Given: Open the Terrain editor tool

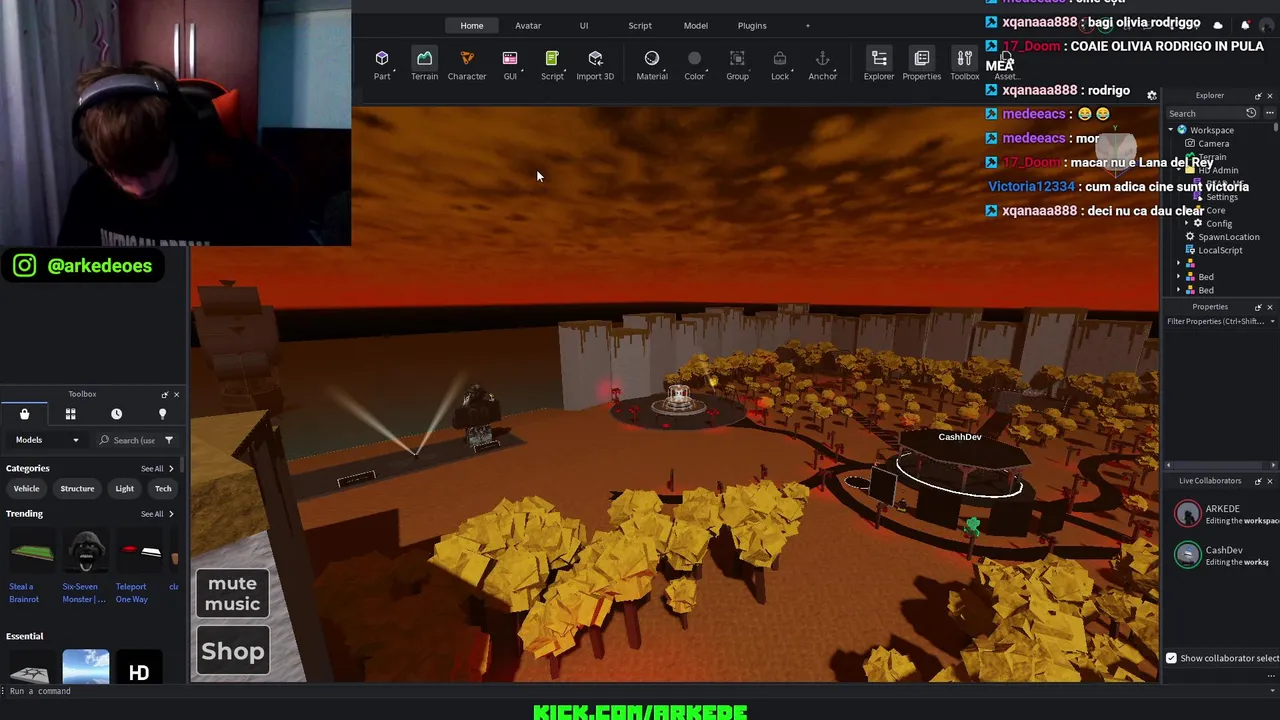Looking at the screenshot, I should 424,64.
